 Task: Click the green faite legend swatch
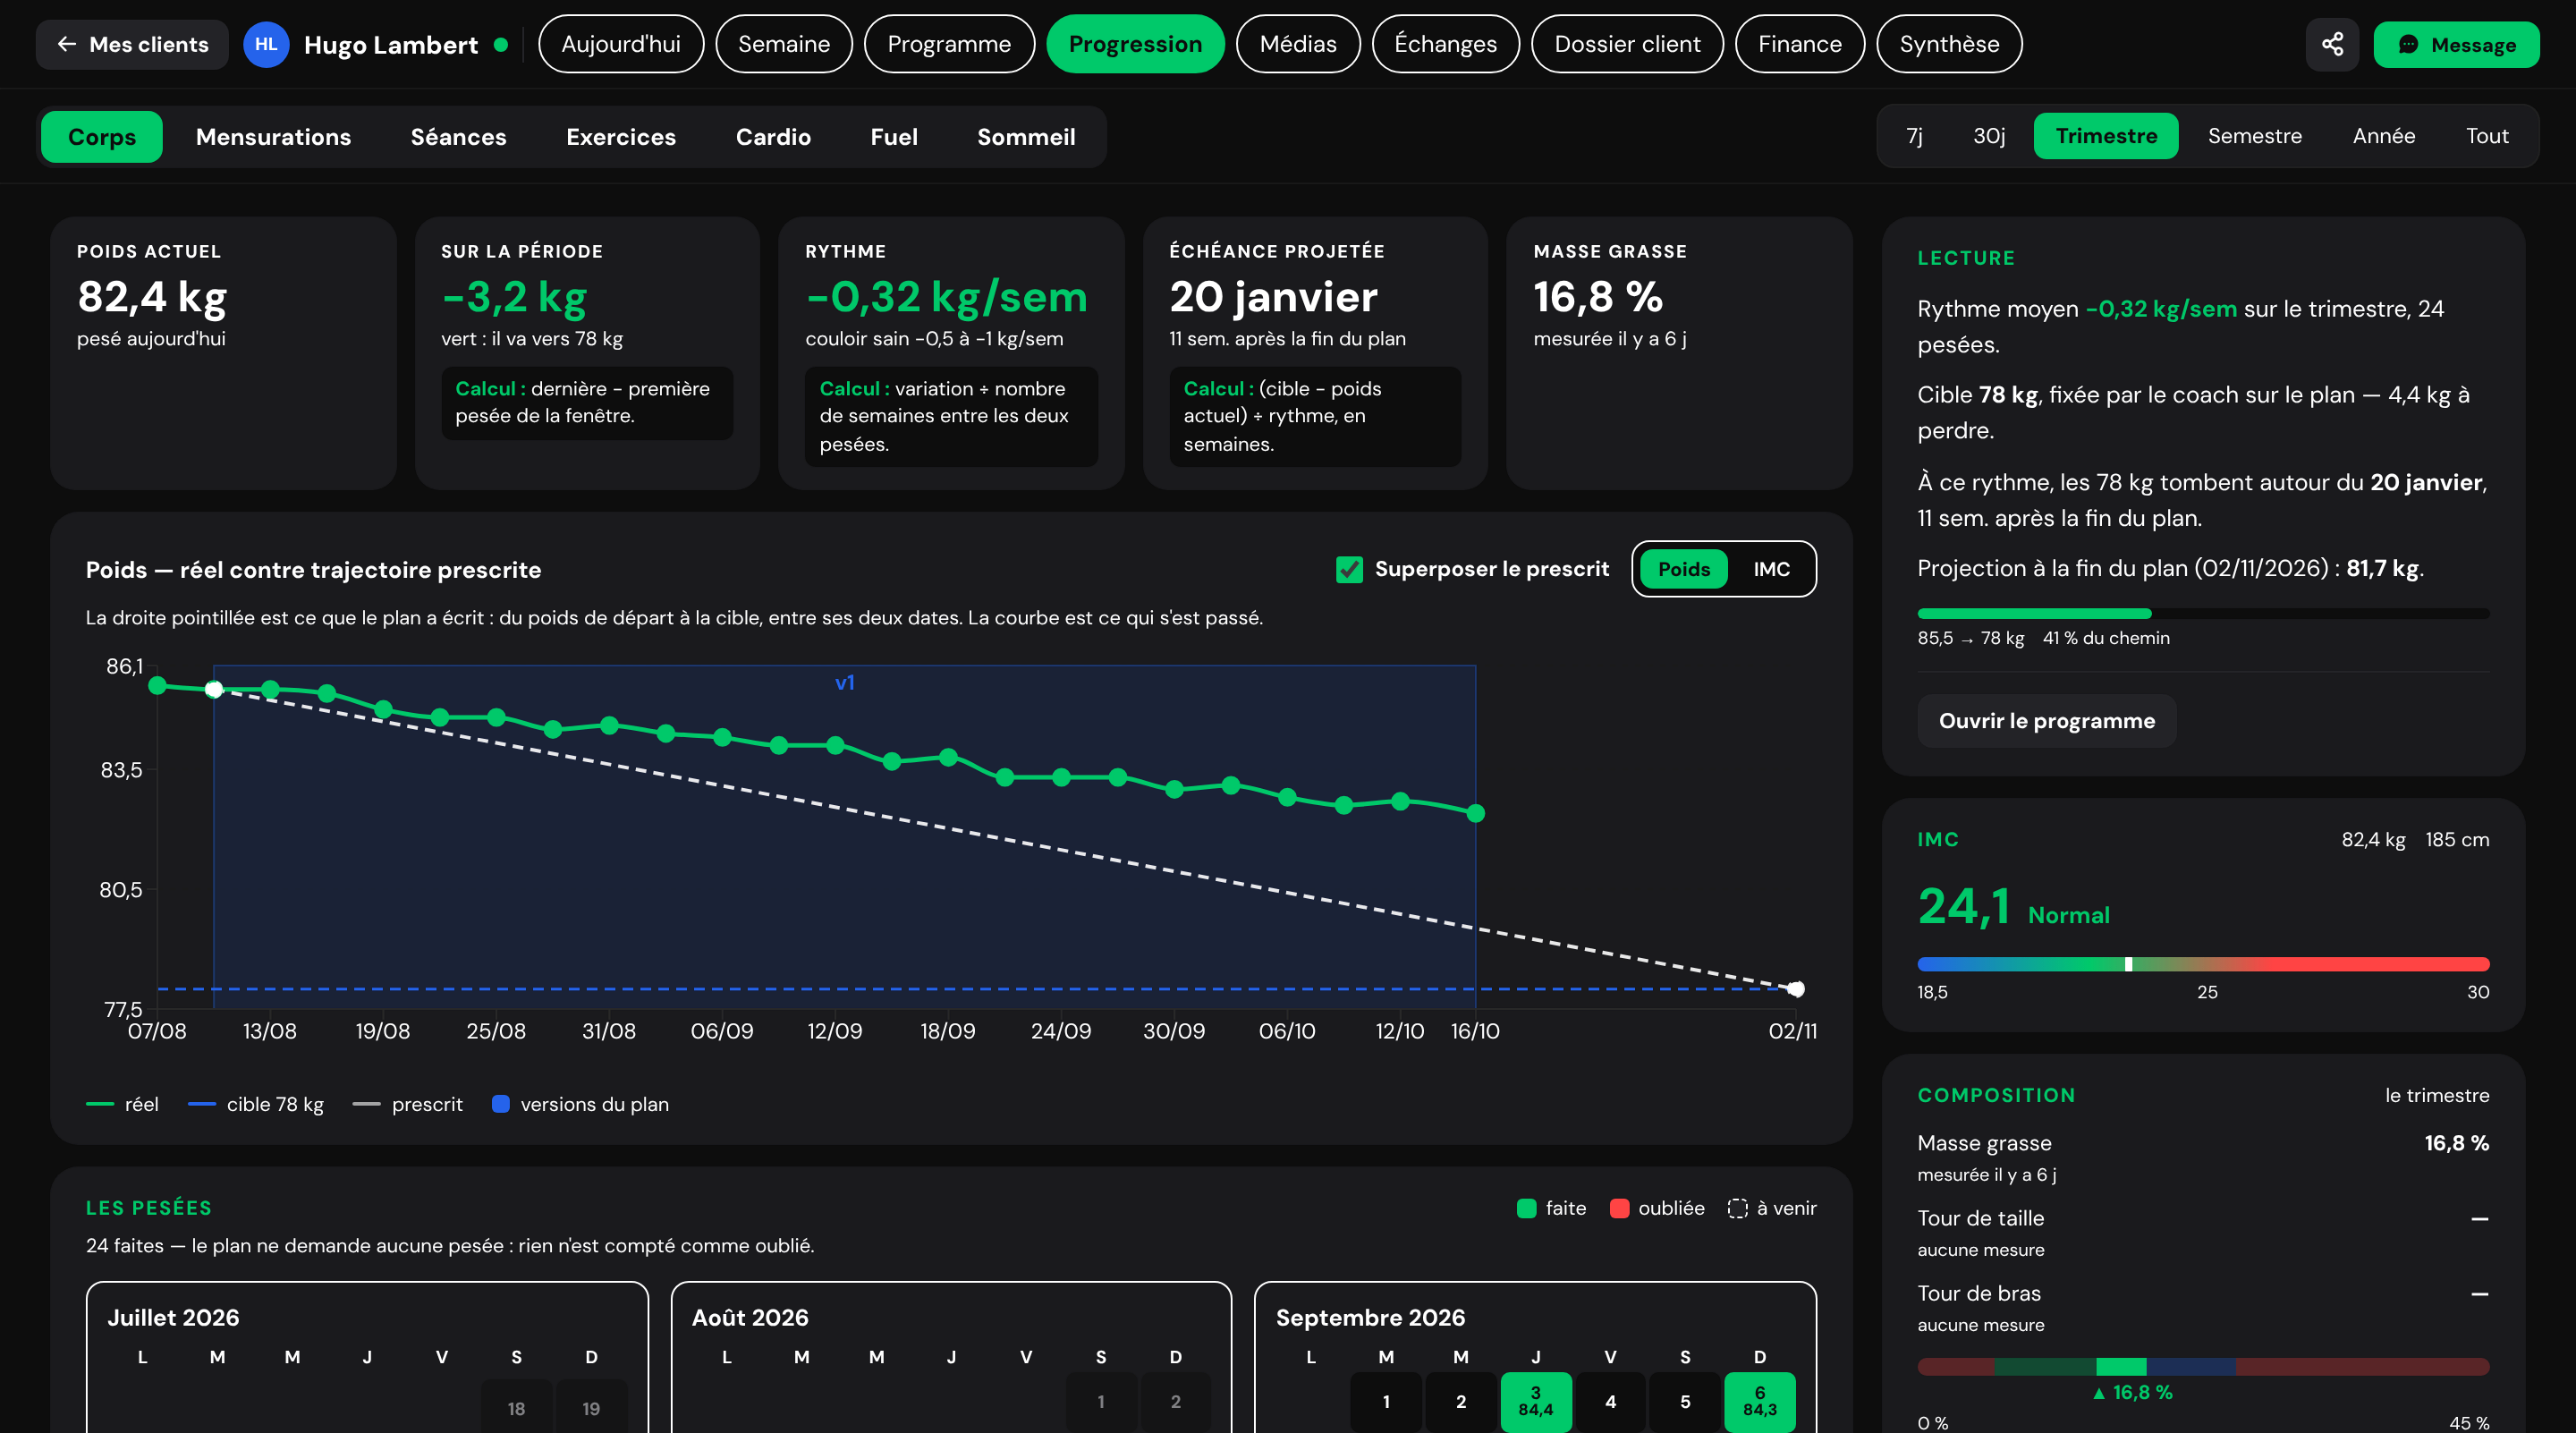[1526, 1208]
